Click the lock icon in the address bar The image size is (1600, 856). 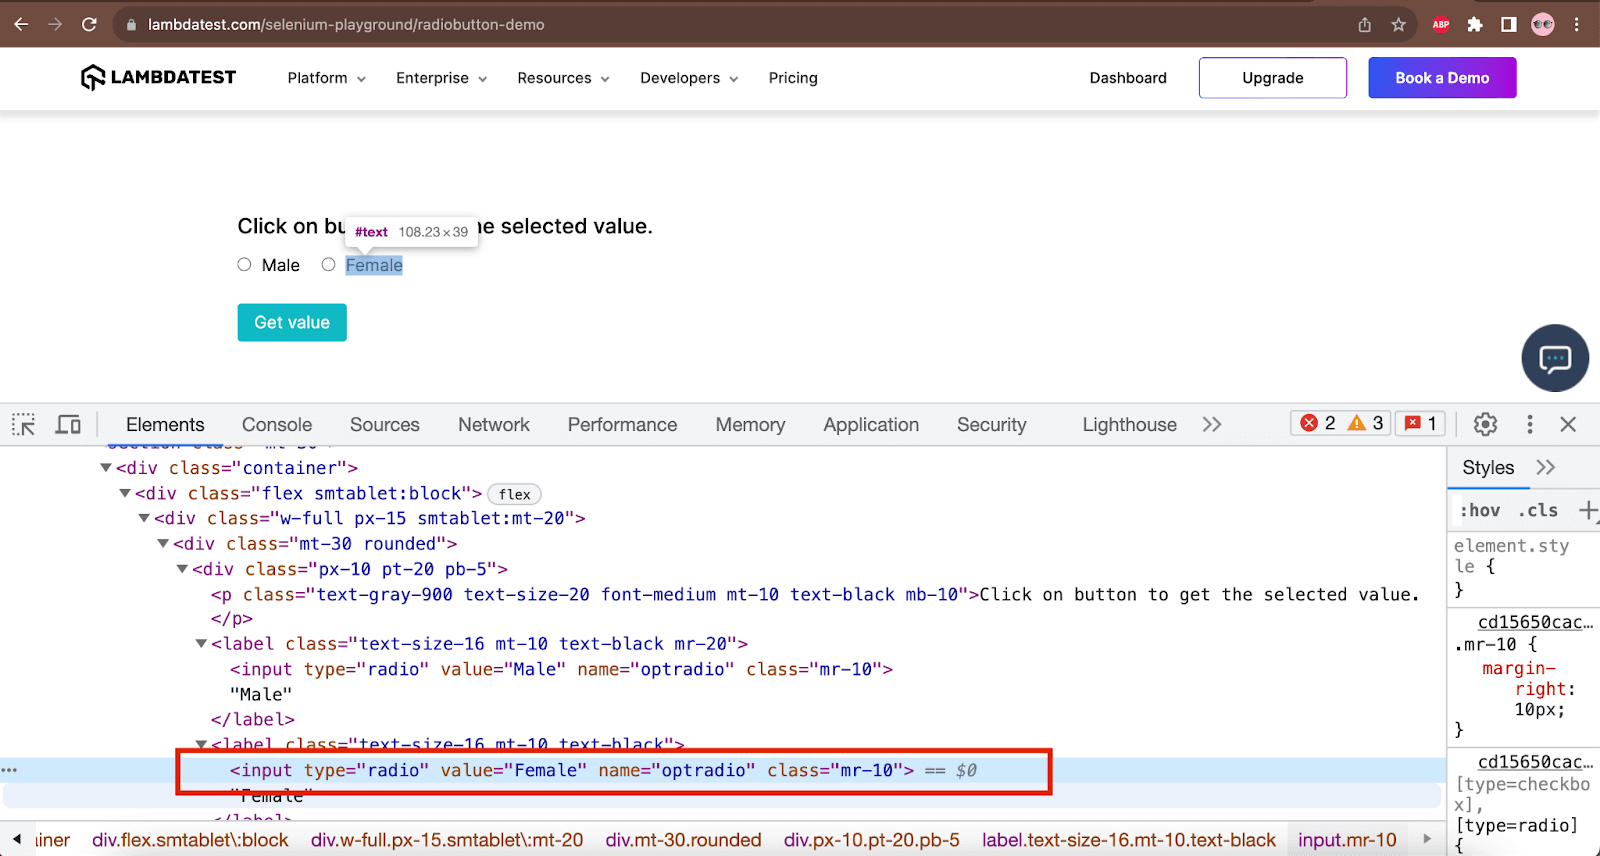131,25
